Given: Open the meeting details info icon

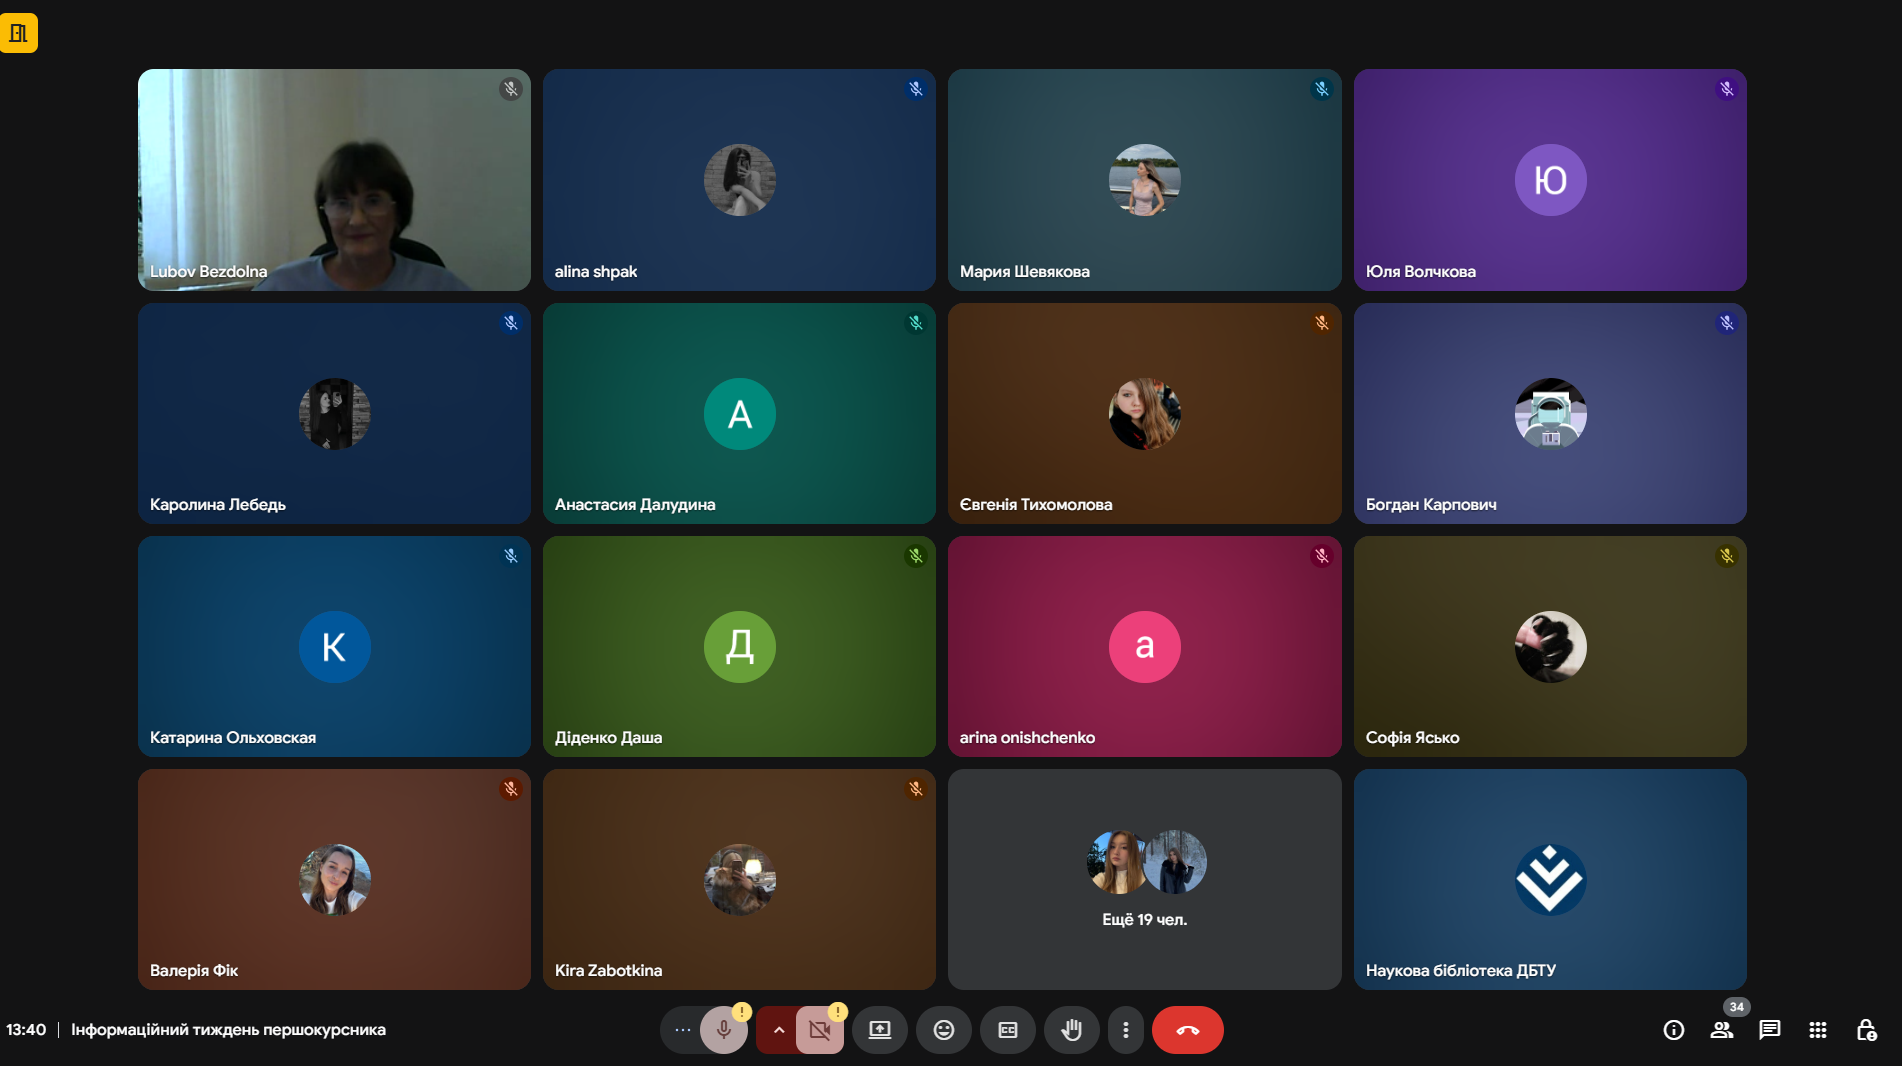Looking at the screenshot, I should tap(1673, 1030).
